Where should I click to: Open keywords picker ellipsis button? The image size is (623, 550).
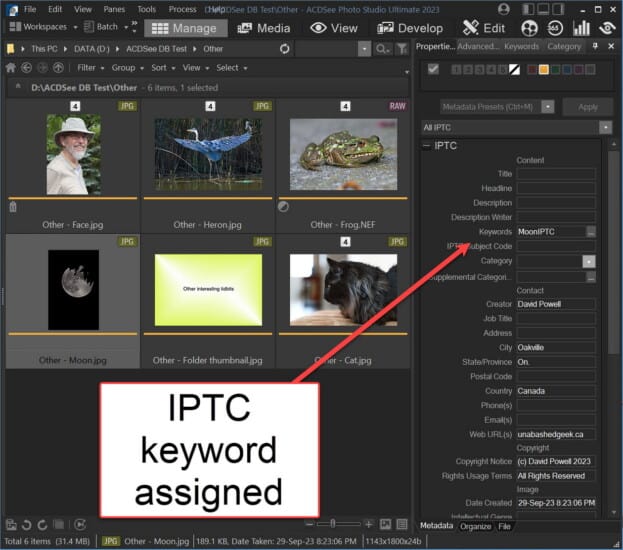(591, 231)
